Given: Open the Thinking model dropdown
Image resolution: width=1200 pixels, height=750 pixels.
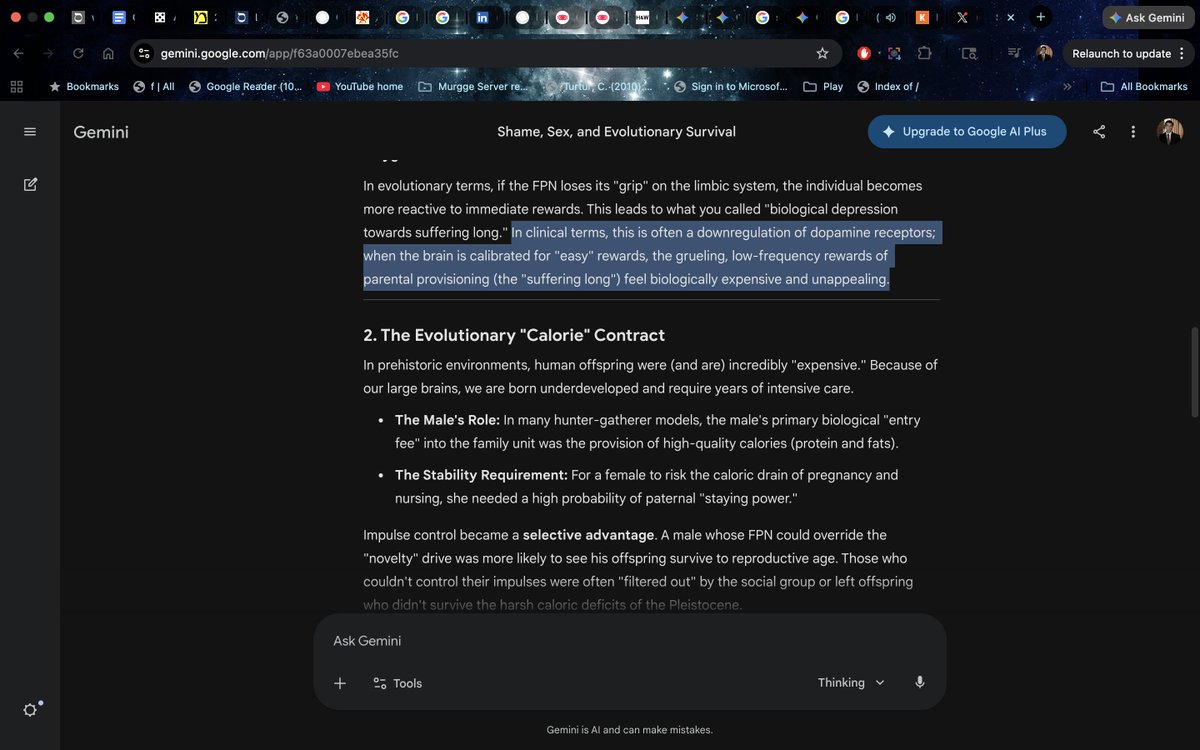Looking at the screenshot, I should (851, 683).
